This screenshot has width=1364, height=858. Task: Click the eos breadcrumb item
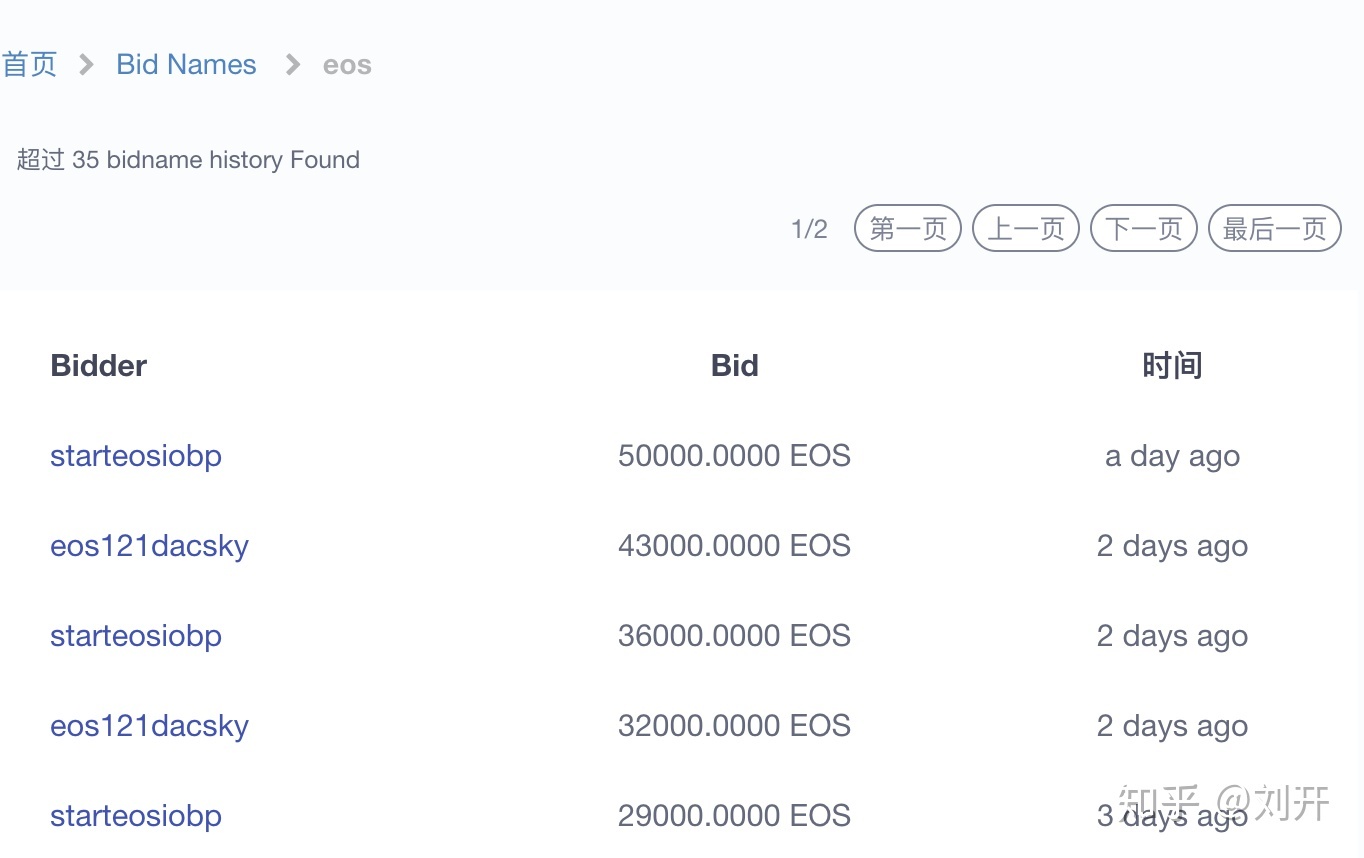347,66
